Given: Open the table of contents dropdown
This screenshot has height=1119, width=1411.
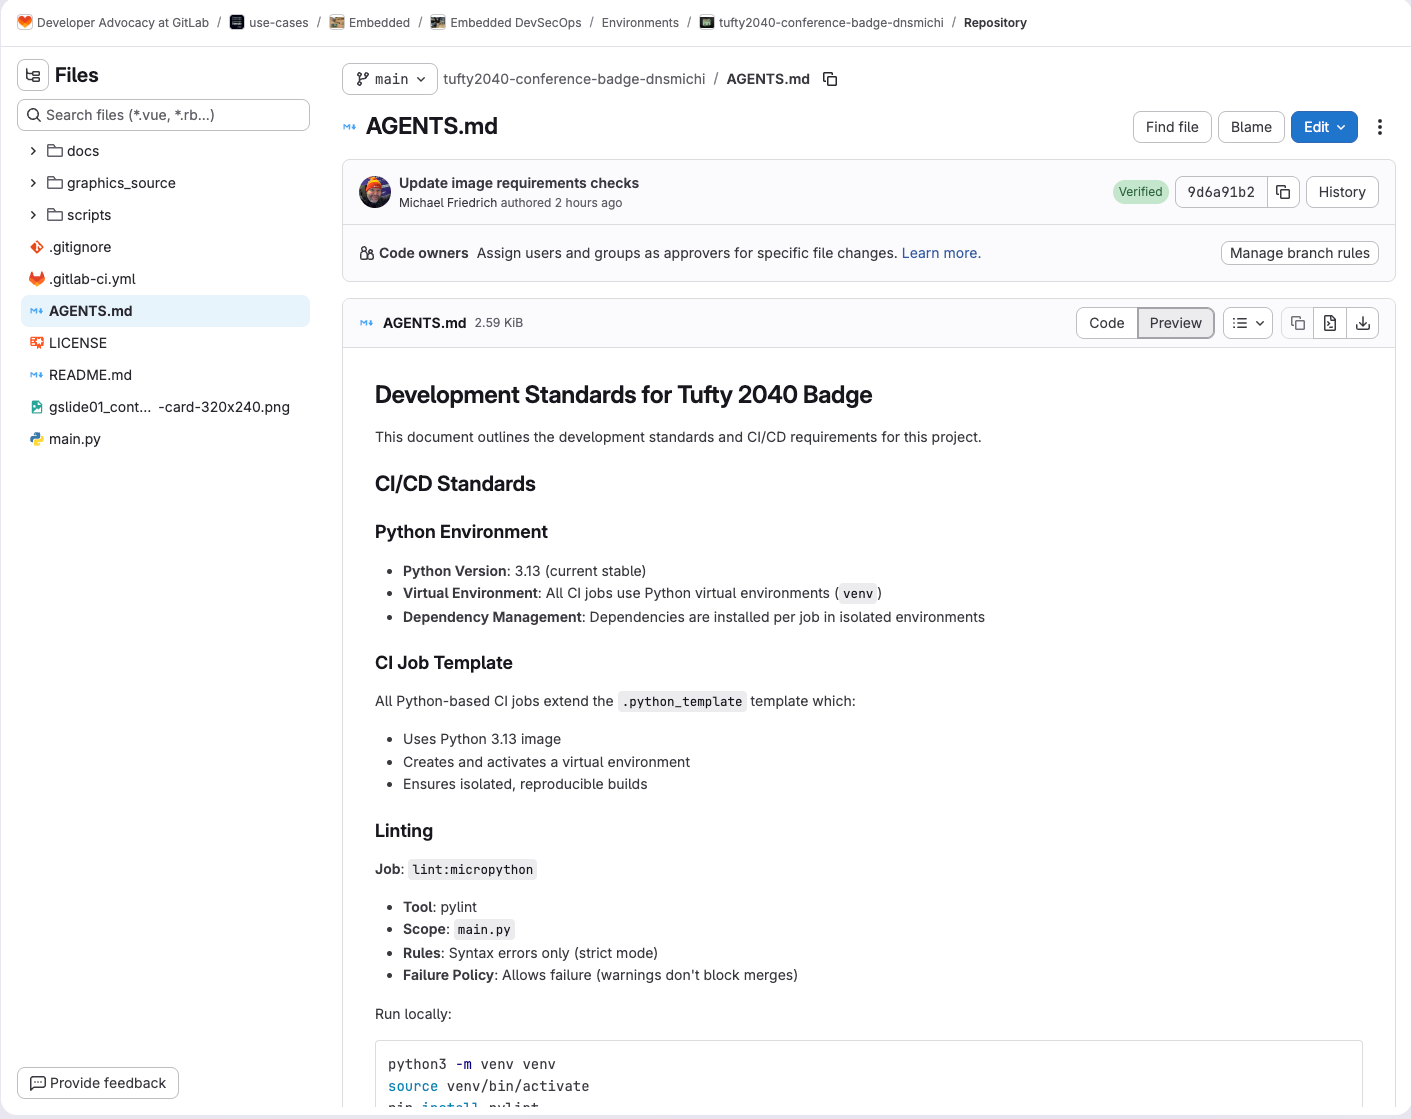Looking at the screenshot, I should pos(1247,323).
